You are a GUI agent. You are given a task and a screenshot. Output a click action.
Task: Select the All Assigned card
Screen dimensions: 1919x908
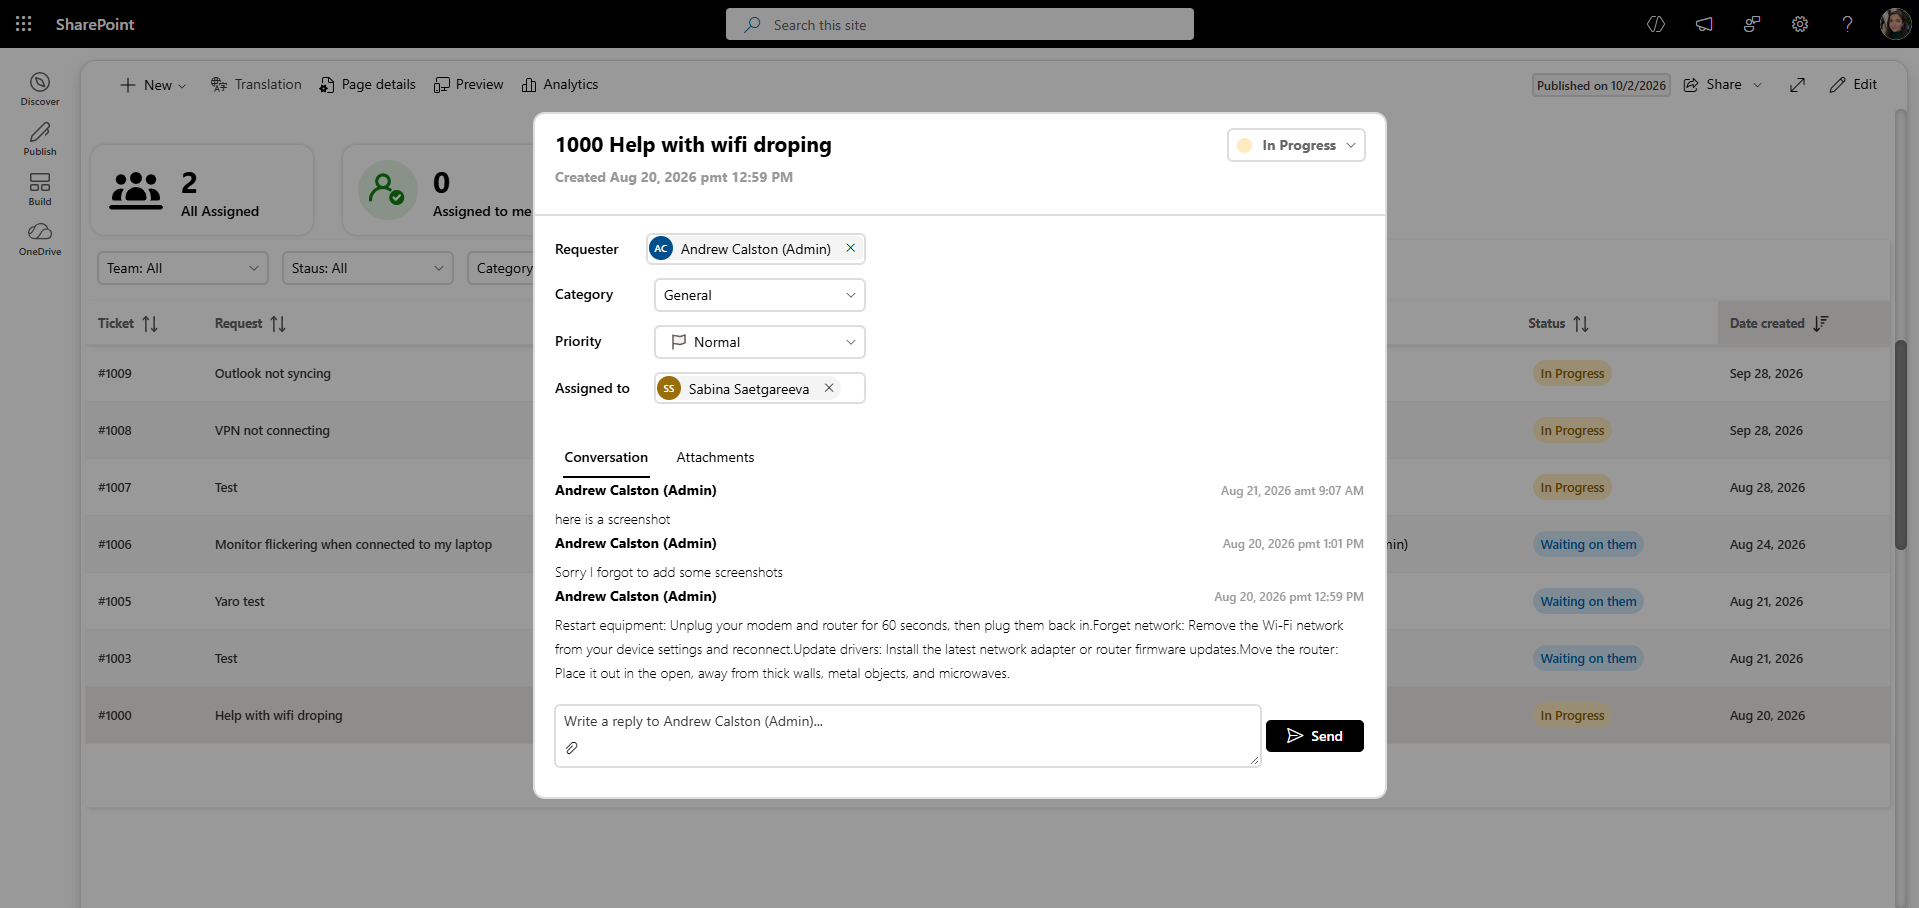[x=202, y=190]
